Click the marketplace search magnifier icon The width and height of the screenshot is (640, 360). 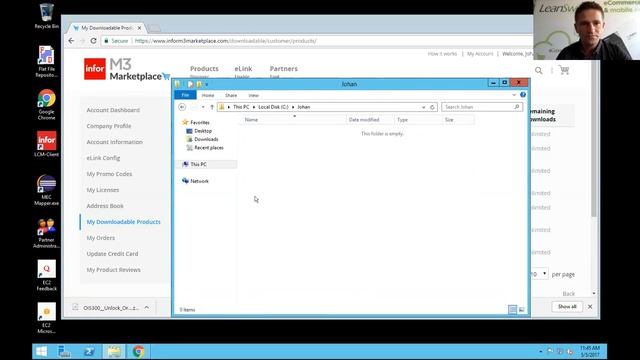point(539,71)
